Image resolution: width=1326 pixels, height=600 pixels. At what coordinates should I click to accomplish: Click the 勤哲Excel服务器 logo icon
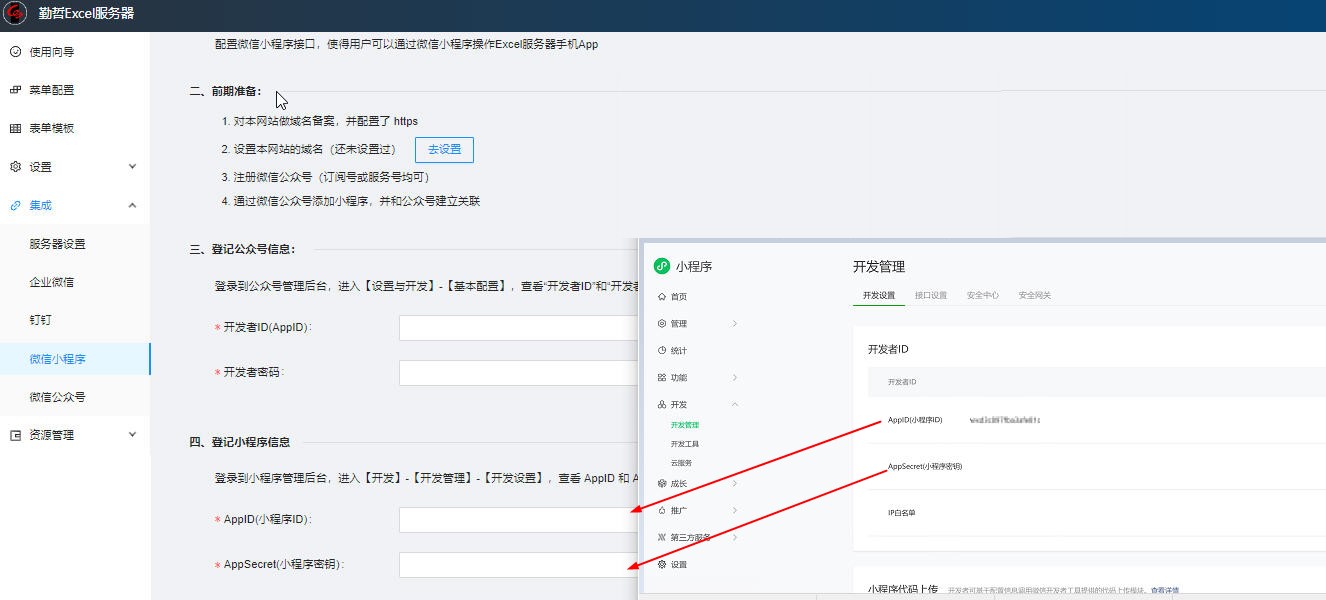[15, 14]
